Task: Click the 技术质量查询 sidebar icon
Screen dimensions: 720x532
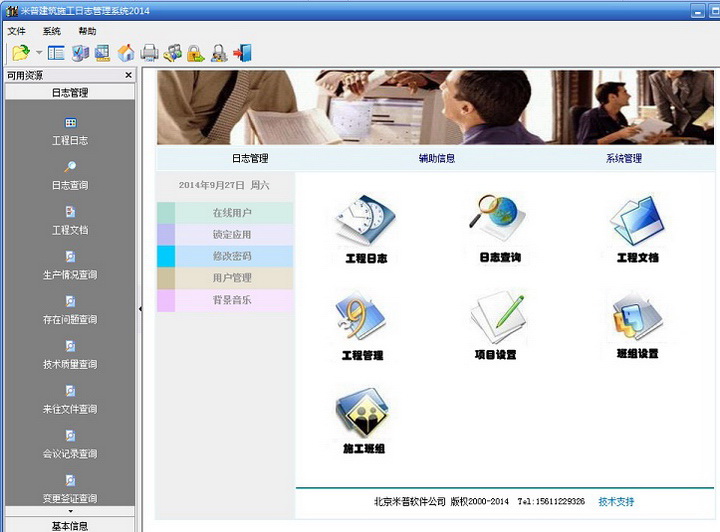Action: 70,346
